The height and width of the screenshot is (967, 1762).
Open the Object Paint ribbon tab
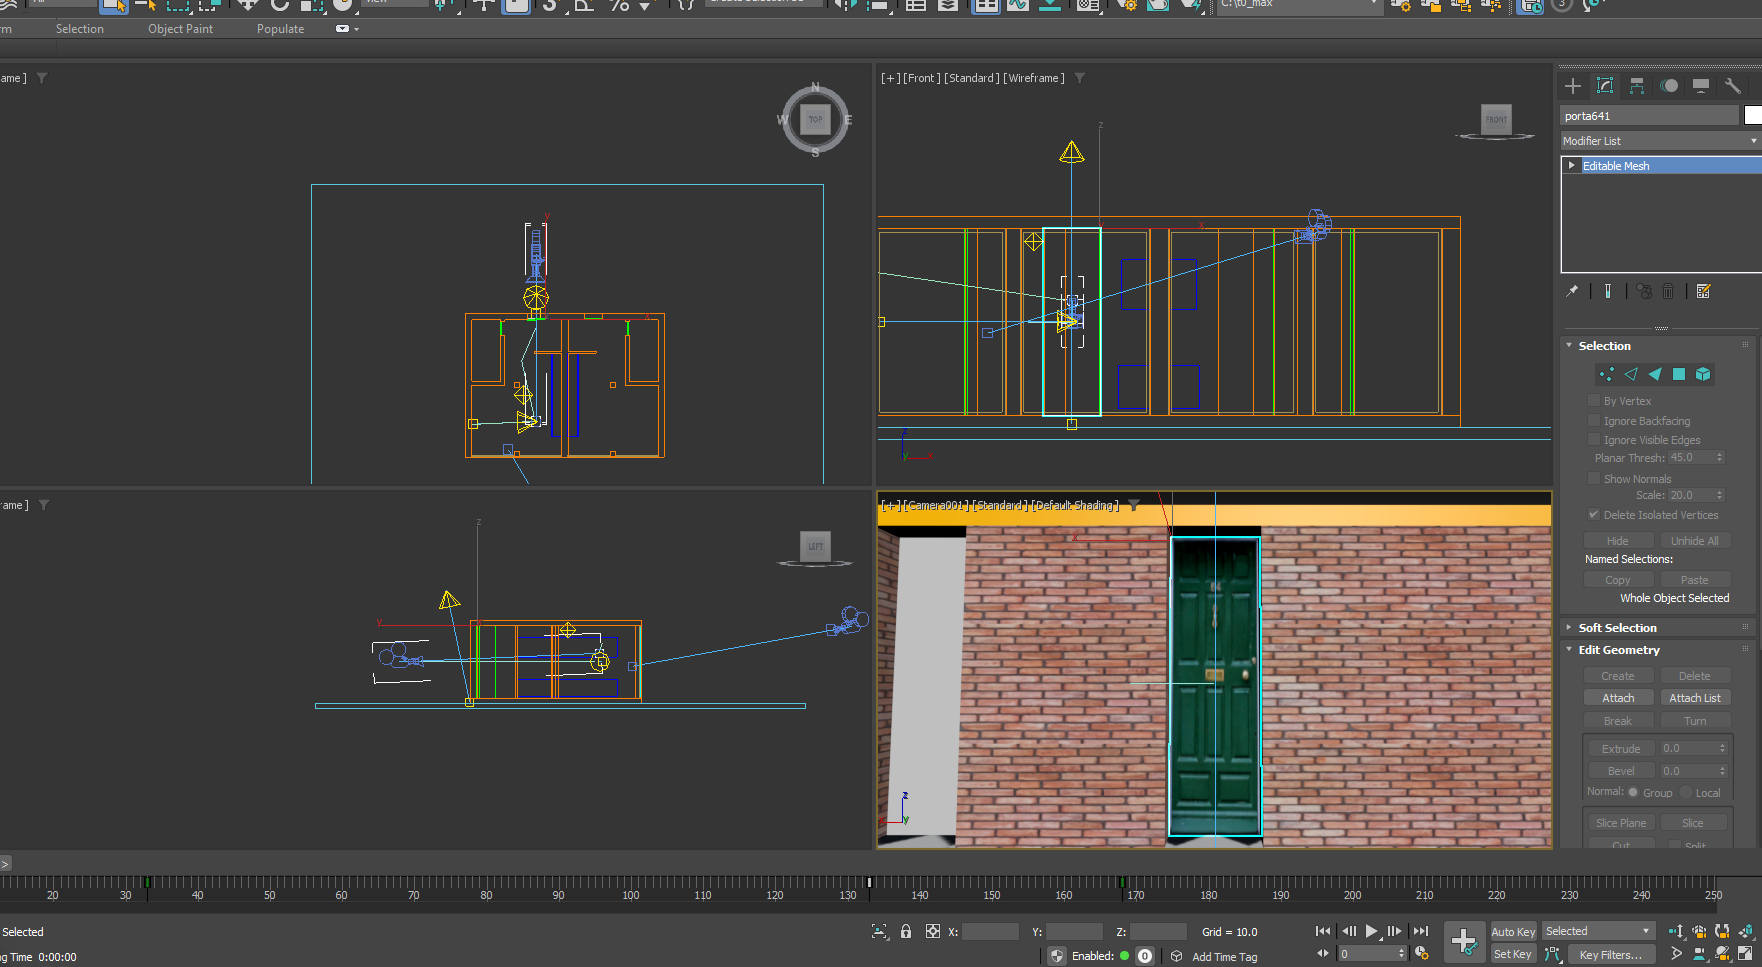coord(180,29)
